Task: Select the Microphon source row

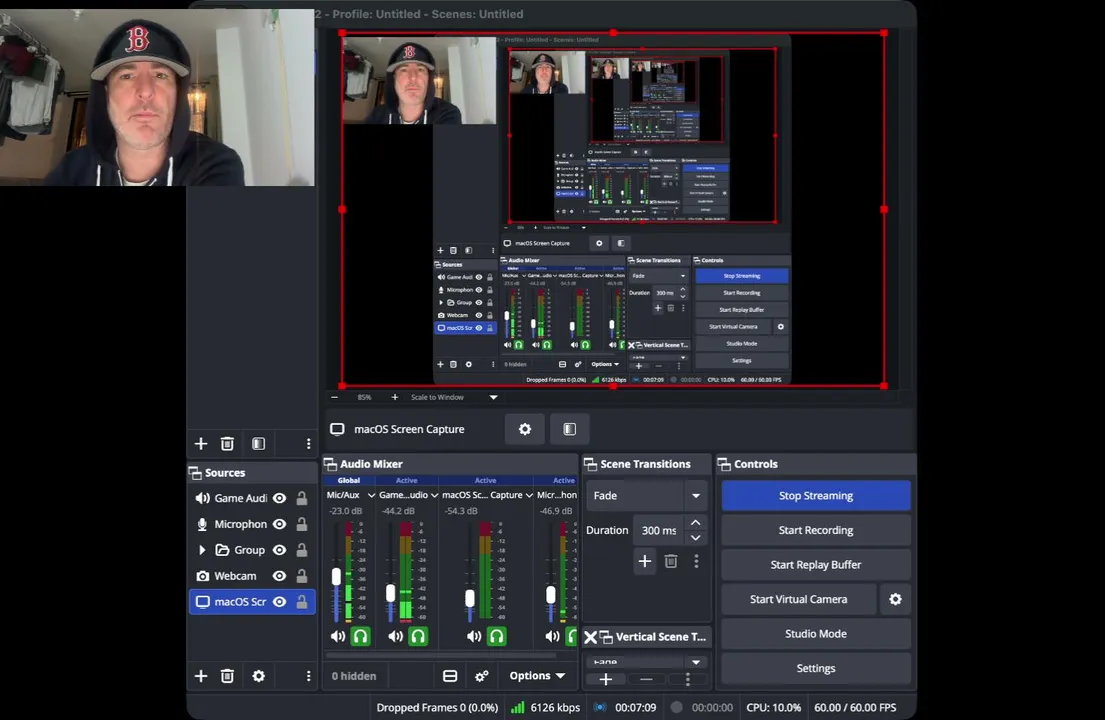Action: pos(252,524)
